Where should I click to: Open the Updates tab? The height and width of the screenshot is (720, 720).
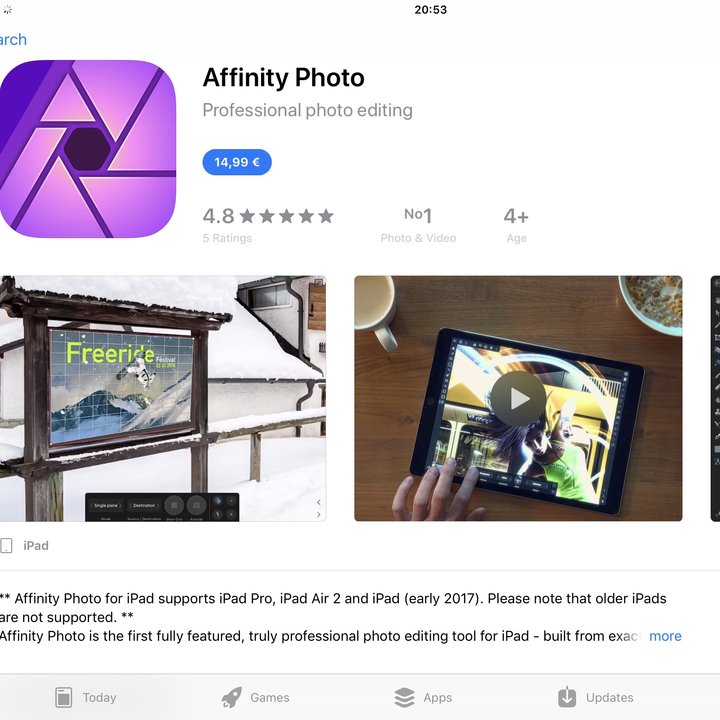596,698
